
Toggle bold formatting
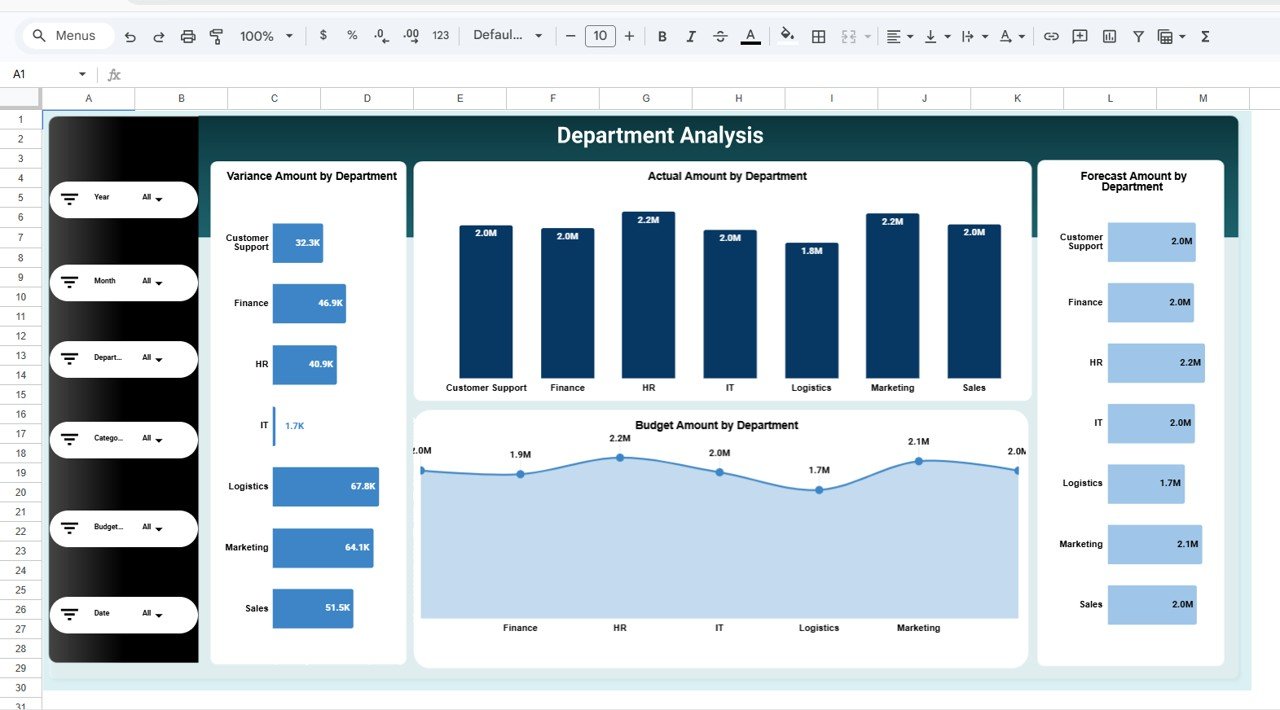point(662,35)
